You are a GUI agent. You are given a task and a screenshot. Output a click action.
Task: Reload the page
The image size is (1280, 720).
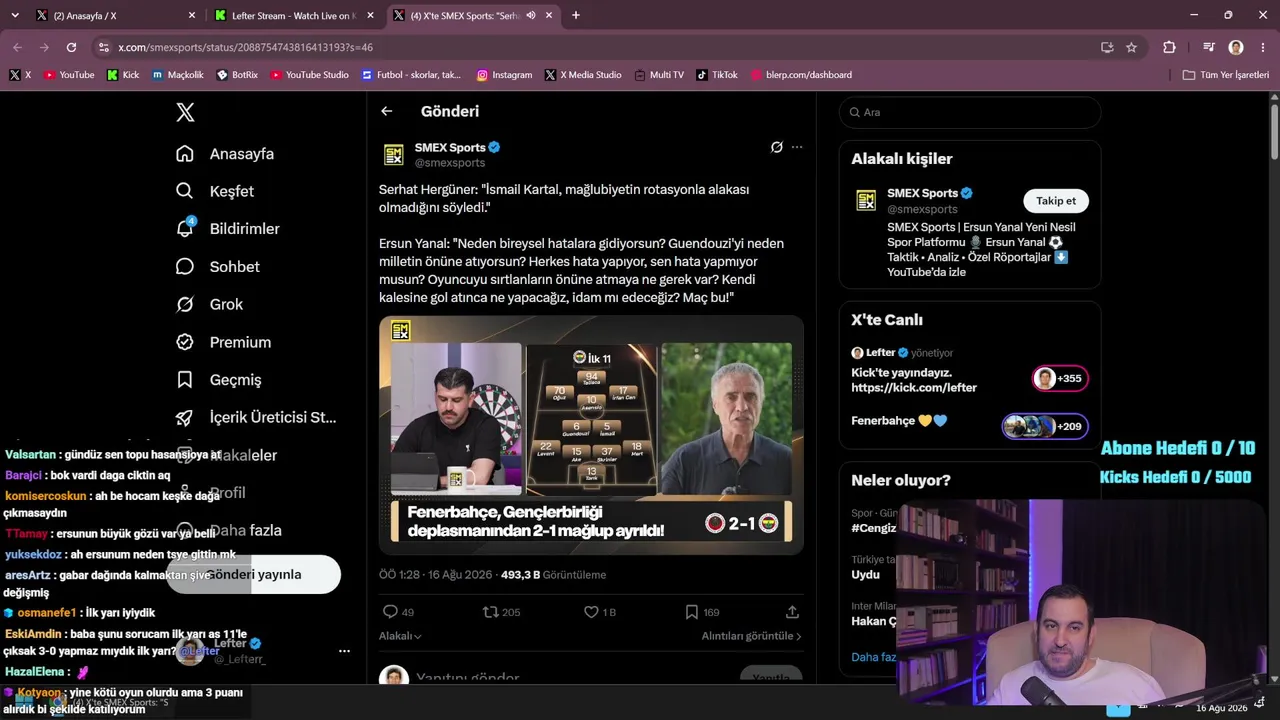[71, 47]
